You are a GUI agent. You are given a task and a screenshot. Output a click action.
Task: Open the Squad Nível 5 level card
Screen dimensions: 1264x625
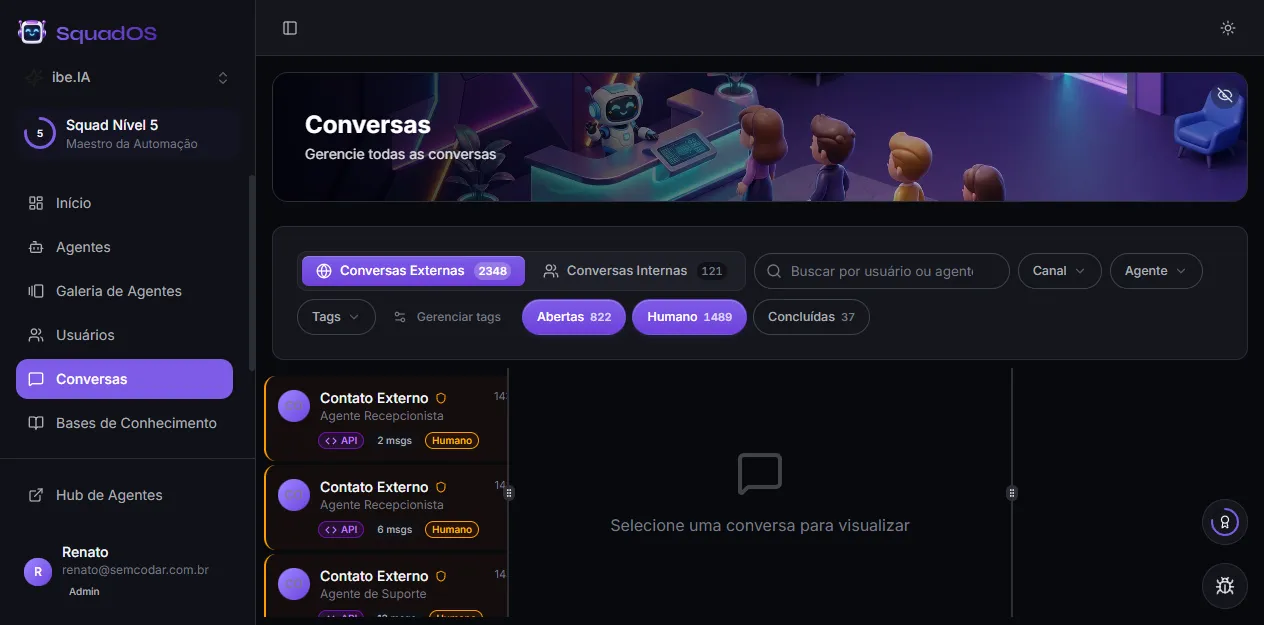click(127, 134)
